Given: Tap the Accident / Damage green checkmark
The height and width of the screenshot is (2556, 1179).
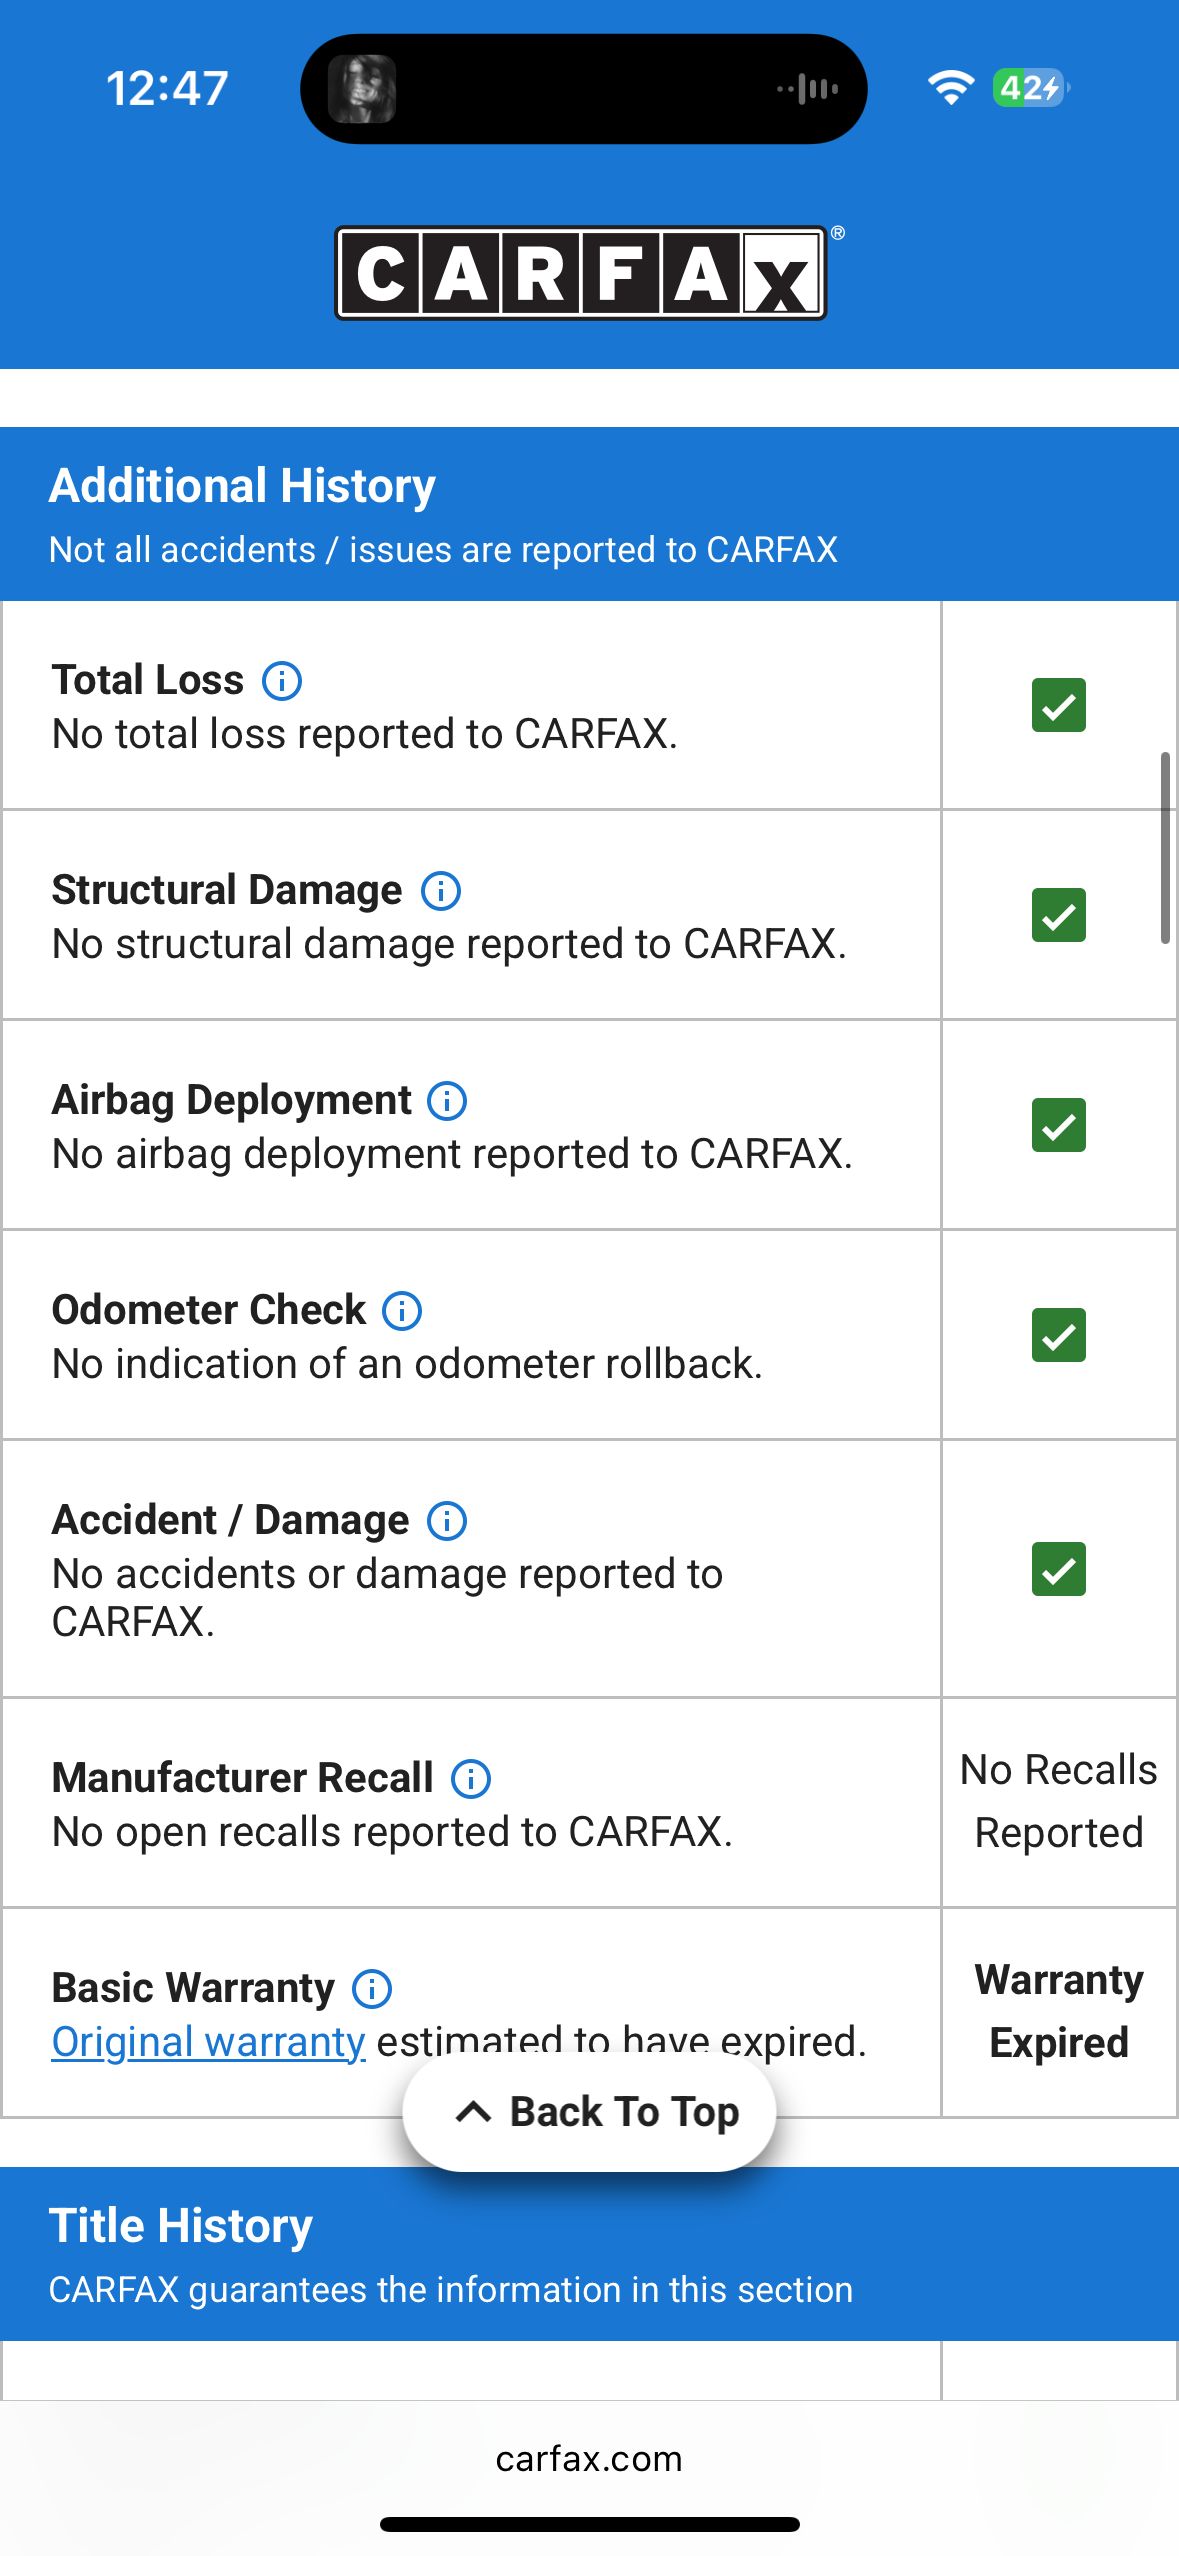Looking at the screenshot, I should [x=1059, y=1570].
